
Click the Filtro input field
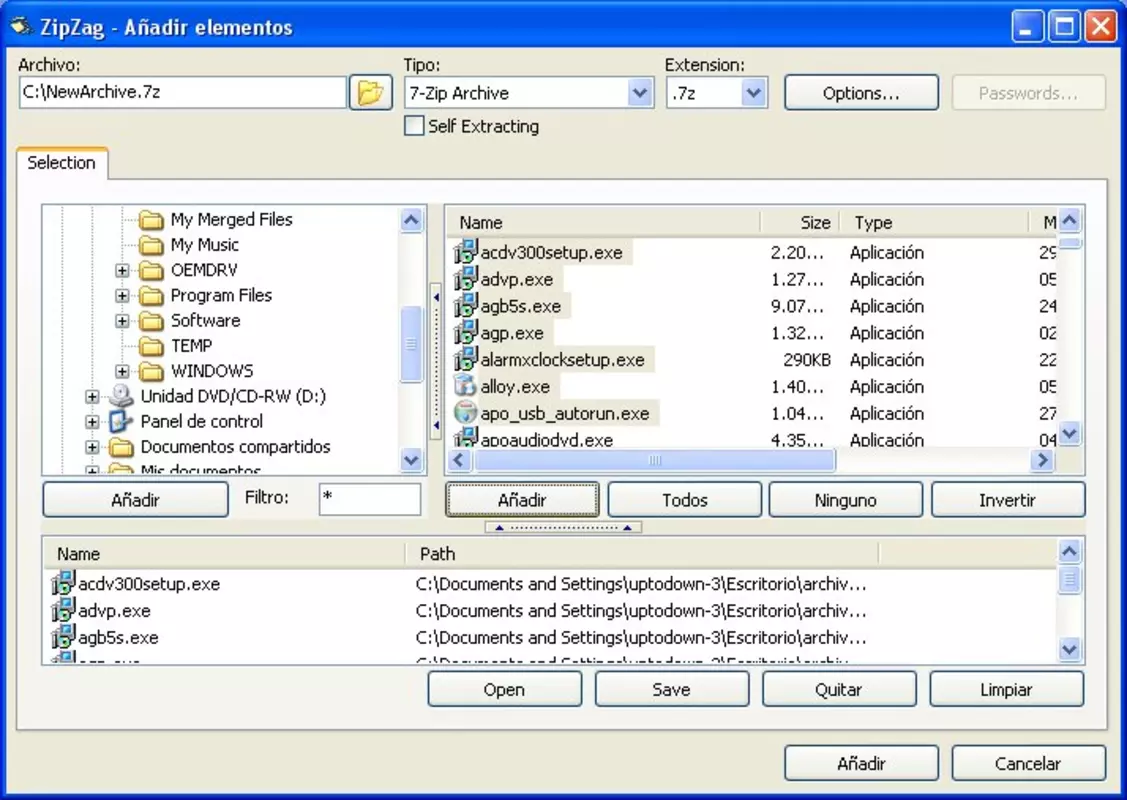369,499
